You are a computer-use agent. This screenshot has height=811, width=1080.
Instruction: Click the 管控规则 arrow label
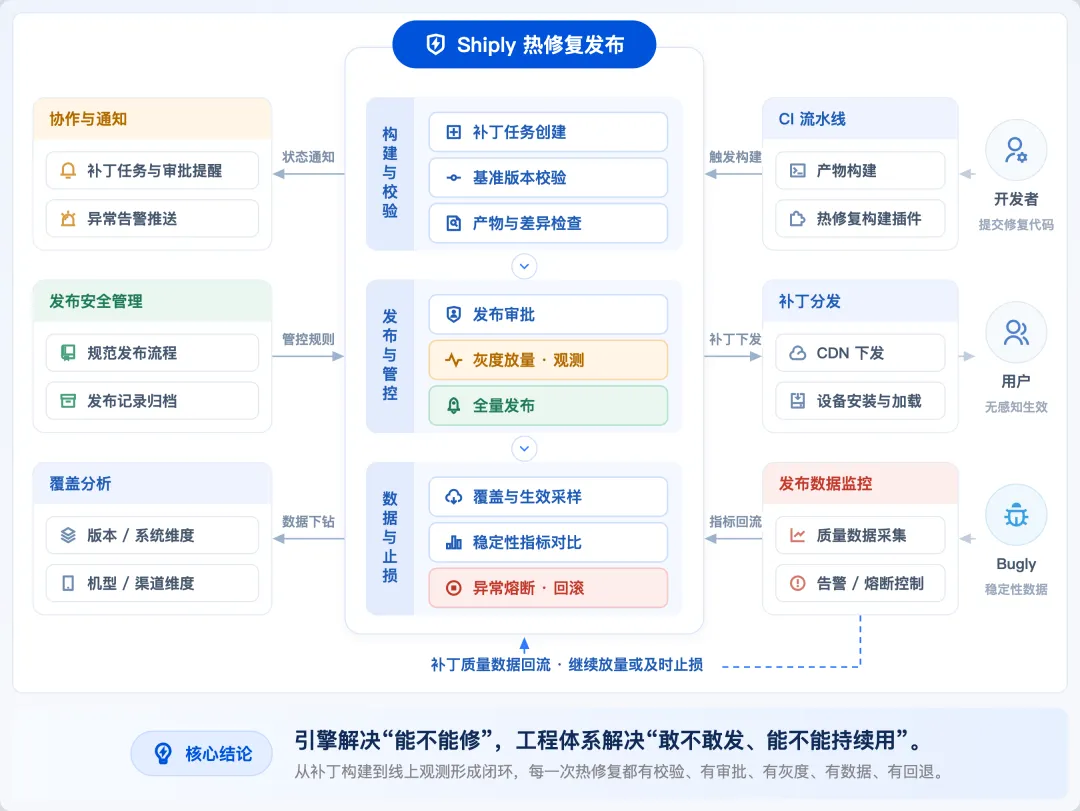pos(308,339)
